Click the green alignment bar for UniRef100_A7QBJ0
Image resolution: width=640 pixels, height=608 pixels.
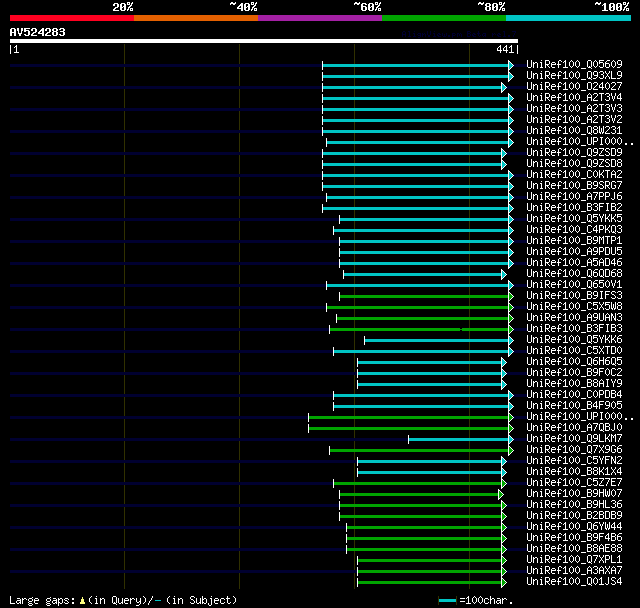pyautogui.click(x=409, y=428)
